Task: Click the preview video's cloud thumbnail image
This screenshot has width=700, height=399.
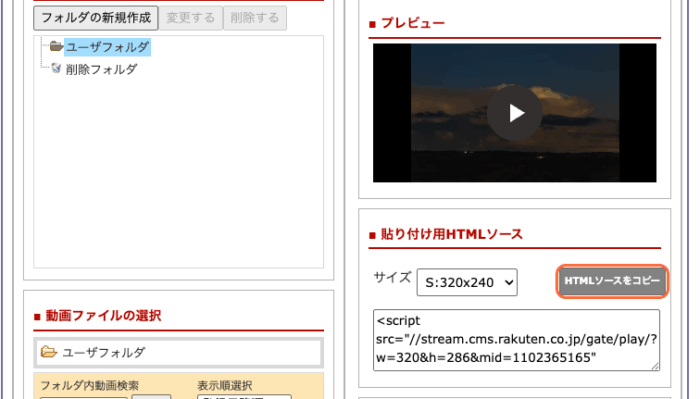Action: click(x=515, y=113)
